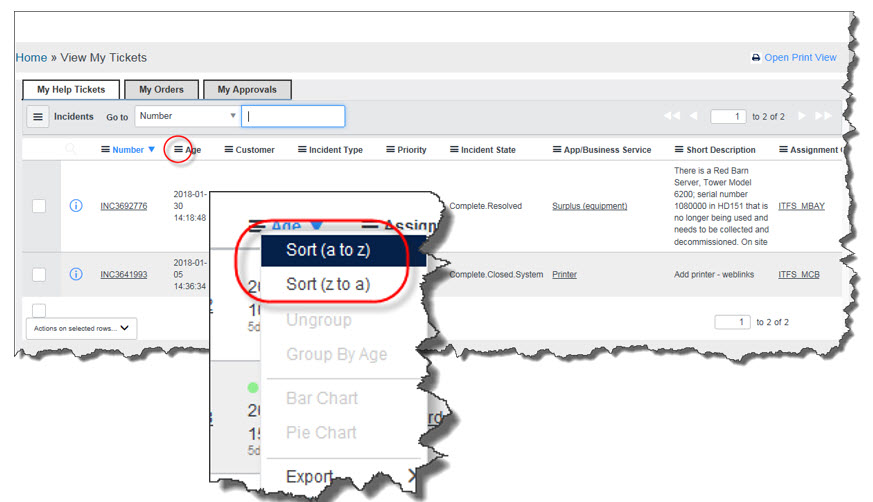Viewport: 873px width, 502px height.
Task: Click the top page number field
Action: tap(728, 116)
